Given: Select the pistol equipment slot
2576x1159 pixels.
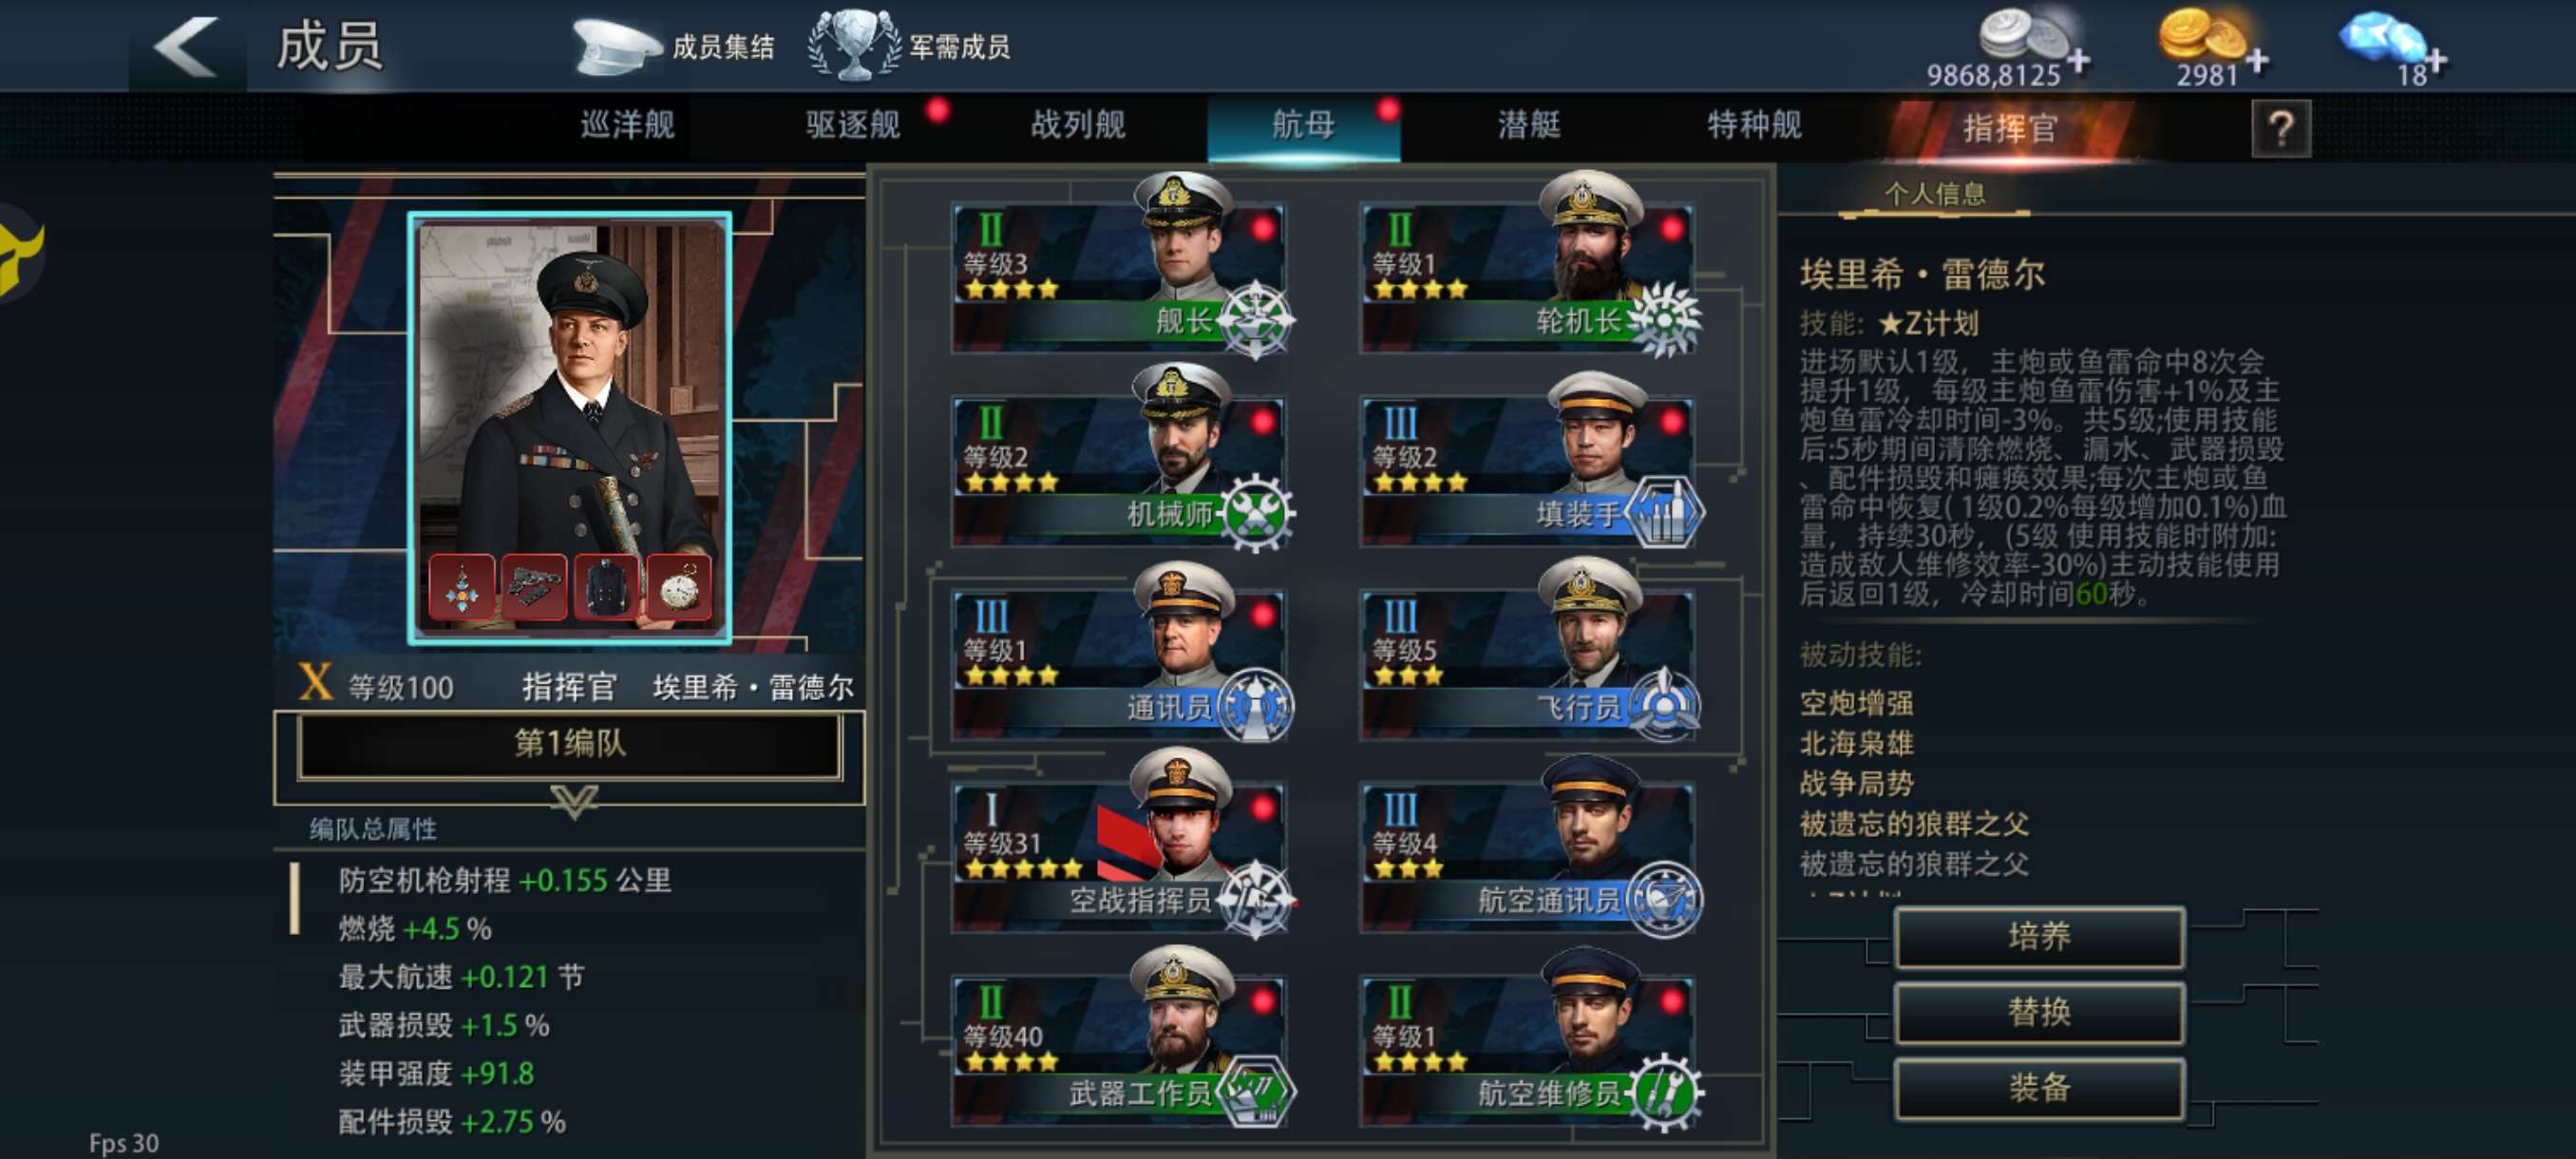Looking at the screenshot, I should tap(534, 586).
